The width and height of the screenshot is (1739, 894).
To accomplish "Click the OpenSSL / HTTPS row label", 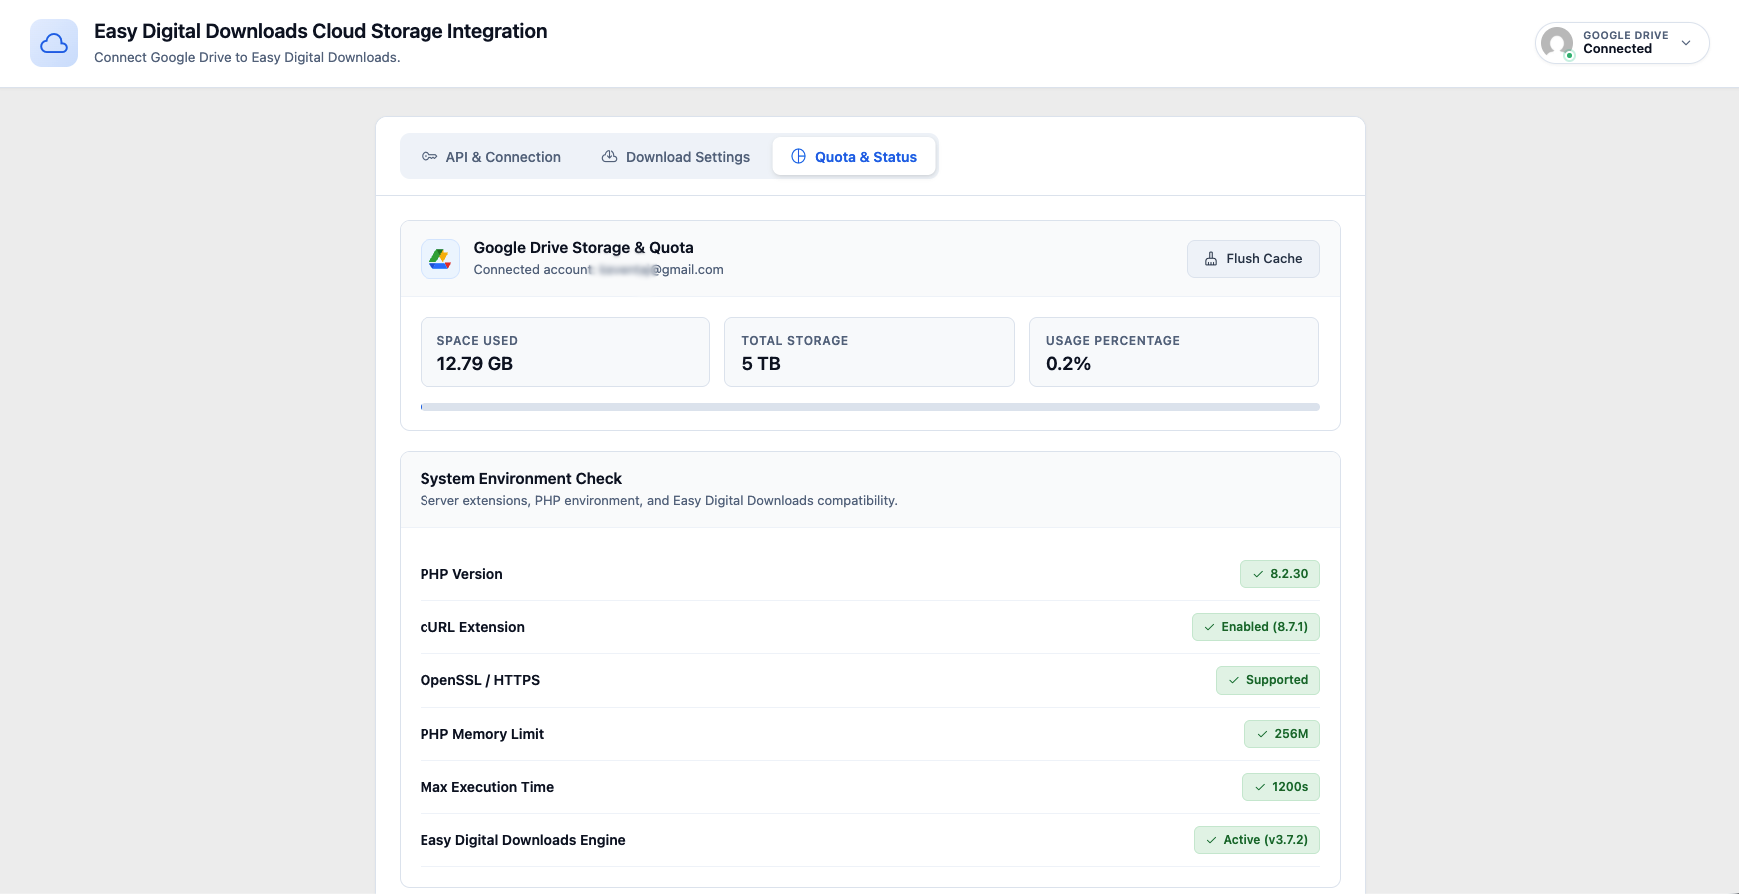I will click(x=480, y=680).
